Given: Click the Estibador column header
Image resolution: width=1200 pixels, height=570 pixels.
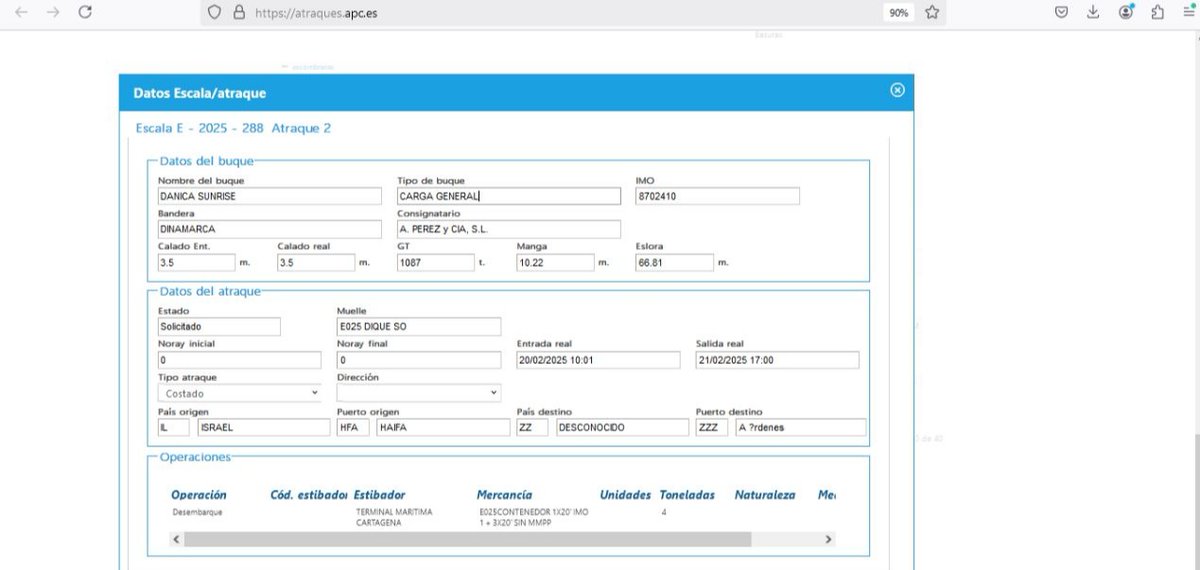Looking at the screenshot, I should (x=380, y=495).
